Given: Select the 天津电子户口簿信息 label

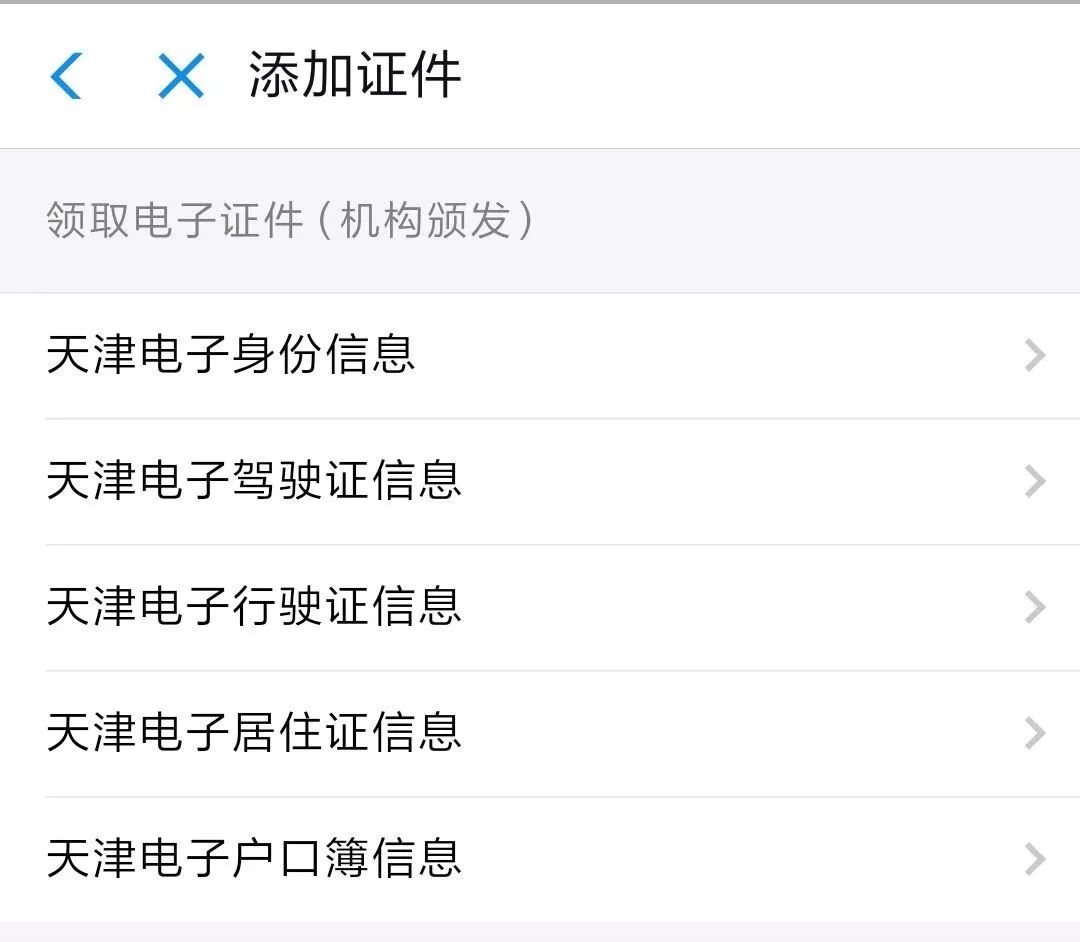Looking at the screenshot, I should click(x=254, y=860).
